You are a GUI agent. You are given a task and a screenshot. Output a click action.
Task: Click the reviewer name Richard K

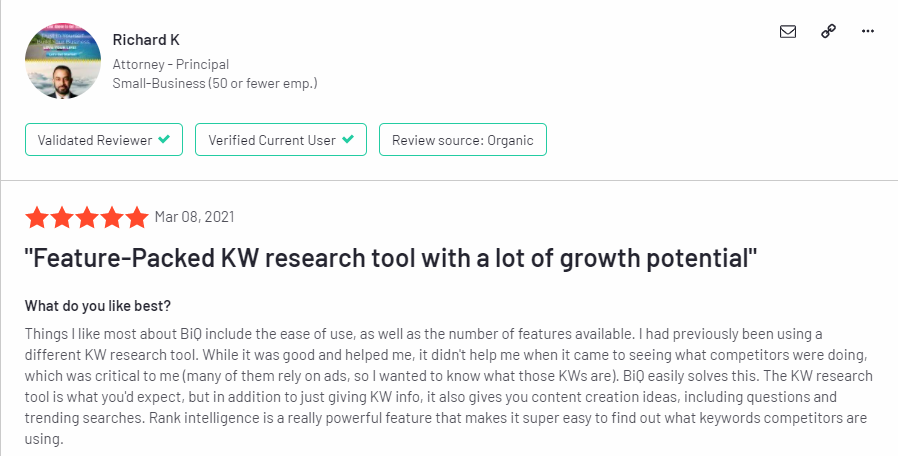coord(146,40)
